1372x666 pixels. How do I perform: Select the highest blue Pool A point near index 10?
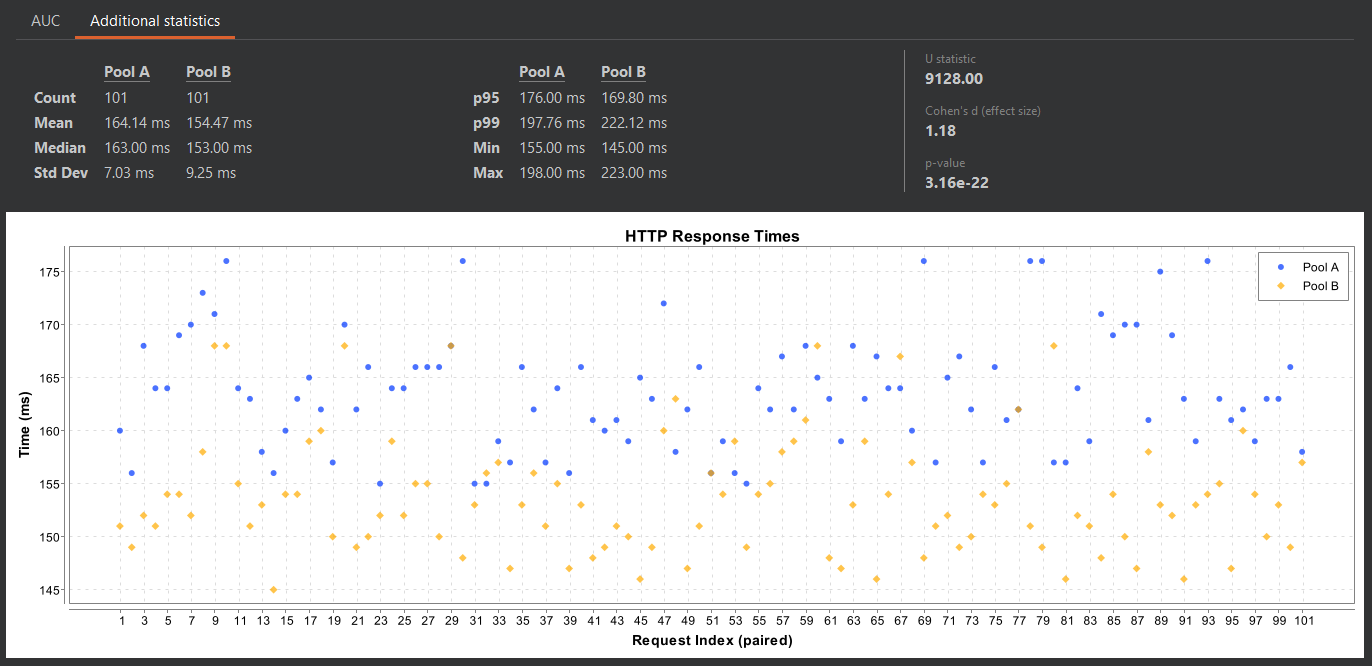[226, 259]
